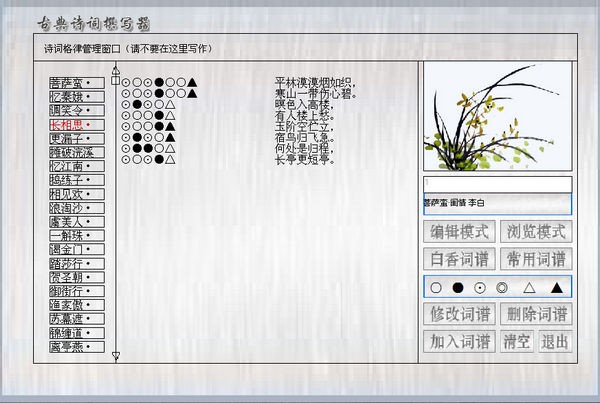Load the 贺圣朝 tune pattern
Screen dimensions: 600x403
point(77,277)
